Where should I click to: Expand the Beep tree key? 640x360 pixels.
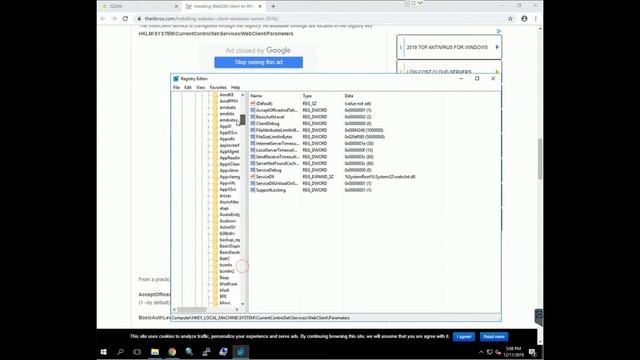tap(209, 278)
